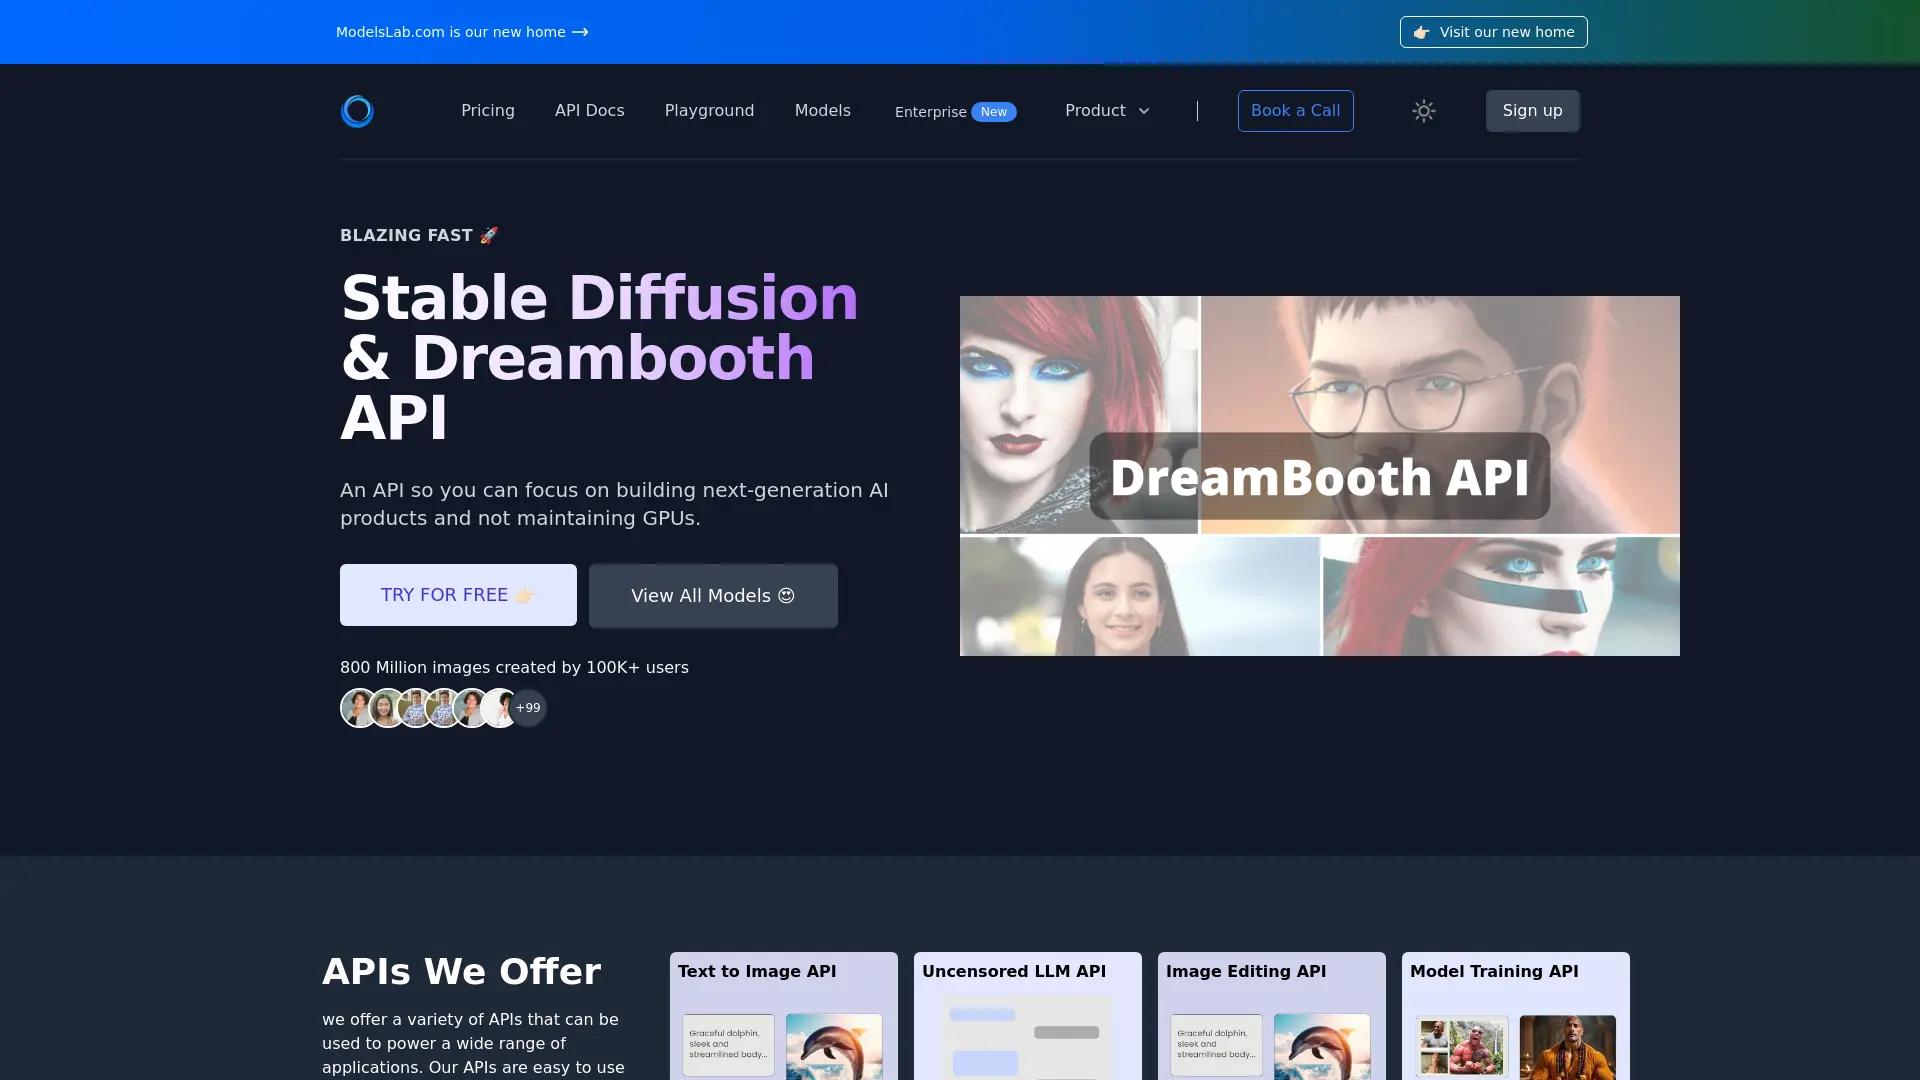Click the Models navigation link
The width and height of the screenshot is (1920, 1080).
(x=822, y=111)
